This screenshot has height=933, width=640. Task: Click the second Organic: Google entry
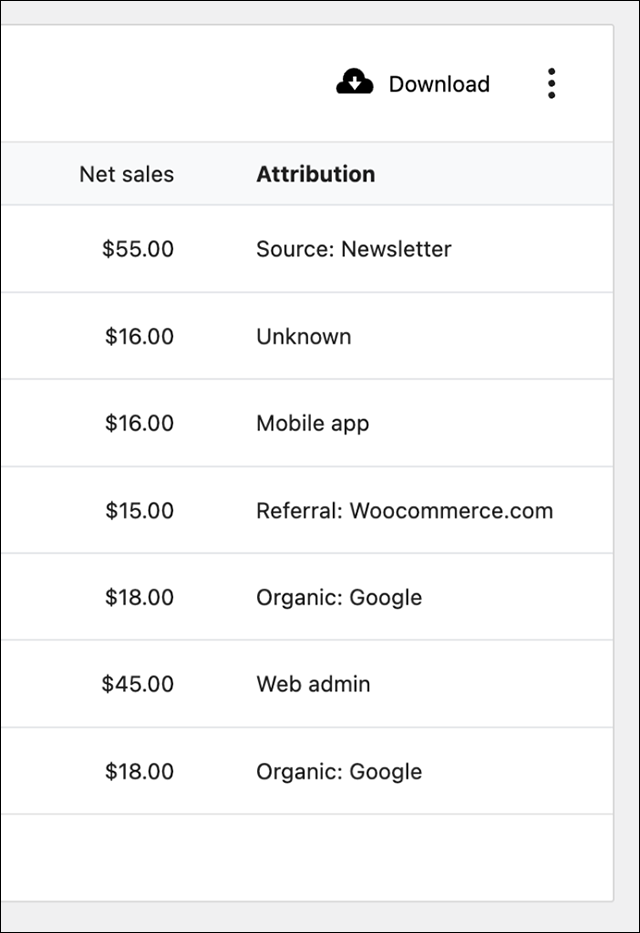337,771
